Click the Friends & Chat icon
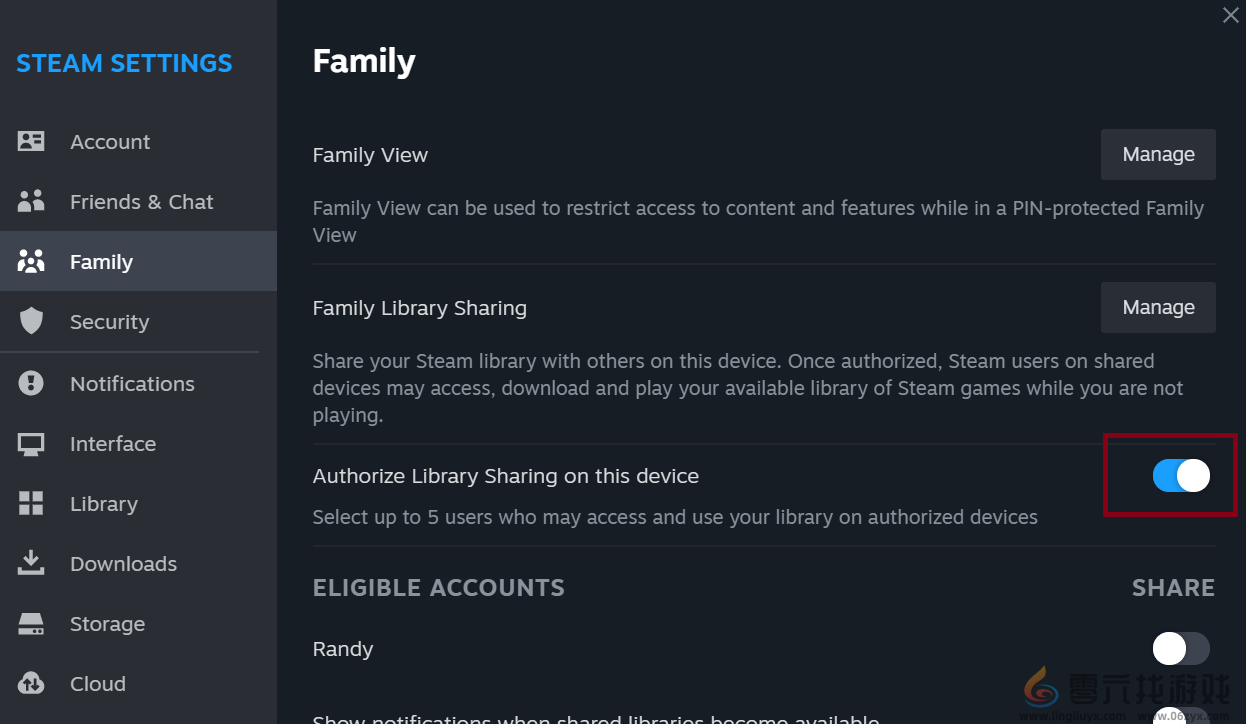 pos(31,201)
